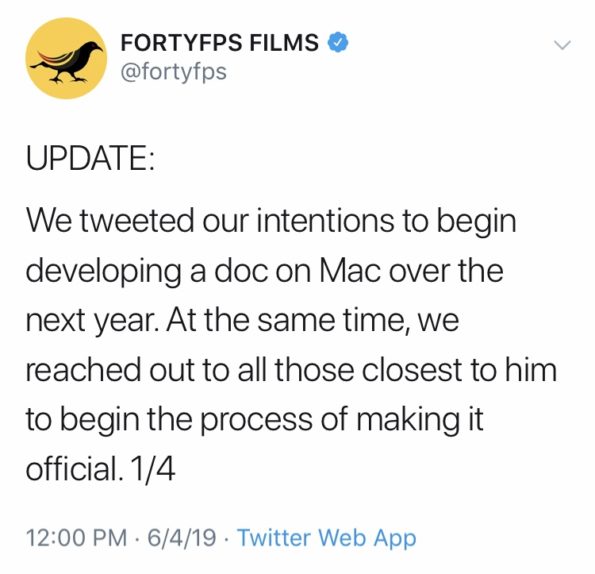
Task: Click the 12:00 PM timestamp
Action: click(x=77, y=538)
